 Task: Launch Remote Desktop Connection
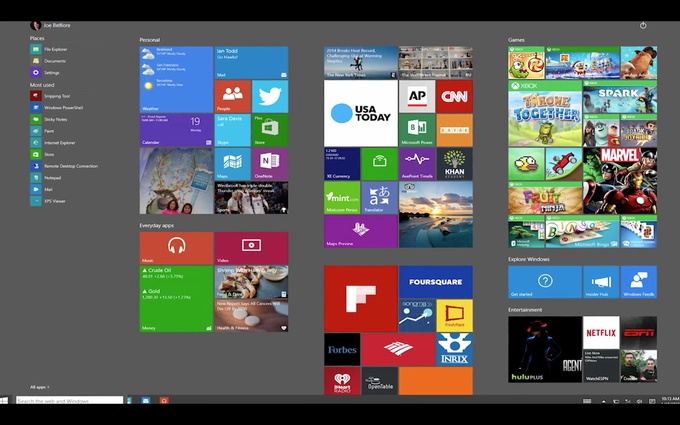(x=64, y=166)
